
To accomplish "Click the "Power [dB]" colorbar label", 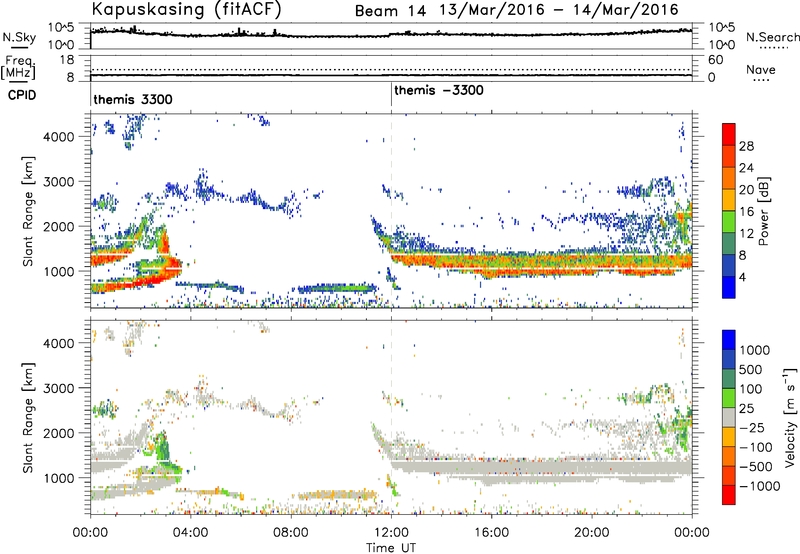I will [x=763, y=211].
